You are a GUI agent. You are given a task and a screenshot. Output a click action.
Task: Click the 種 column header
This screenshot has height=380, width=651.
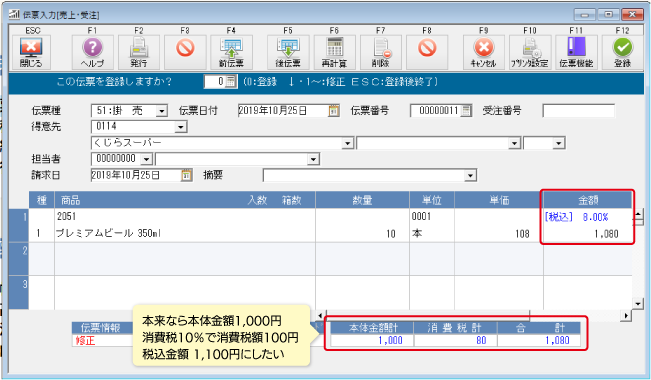point(42,200)
